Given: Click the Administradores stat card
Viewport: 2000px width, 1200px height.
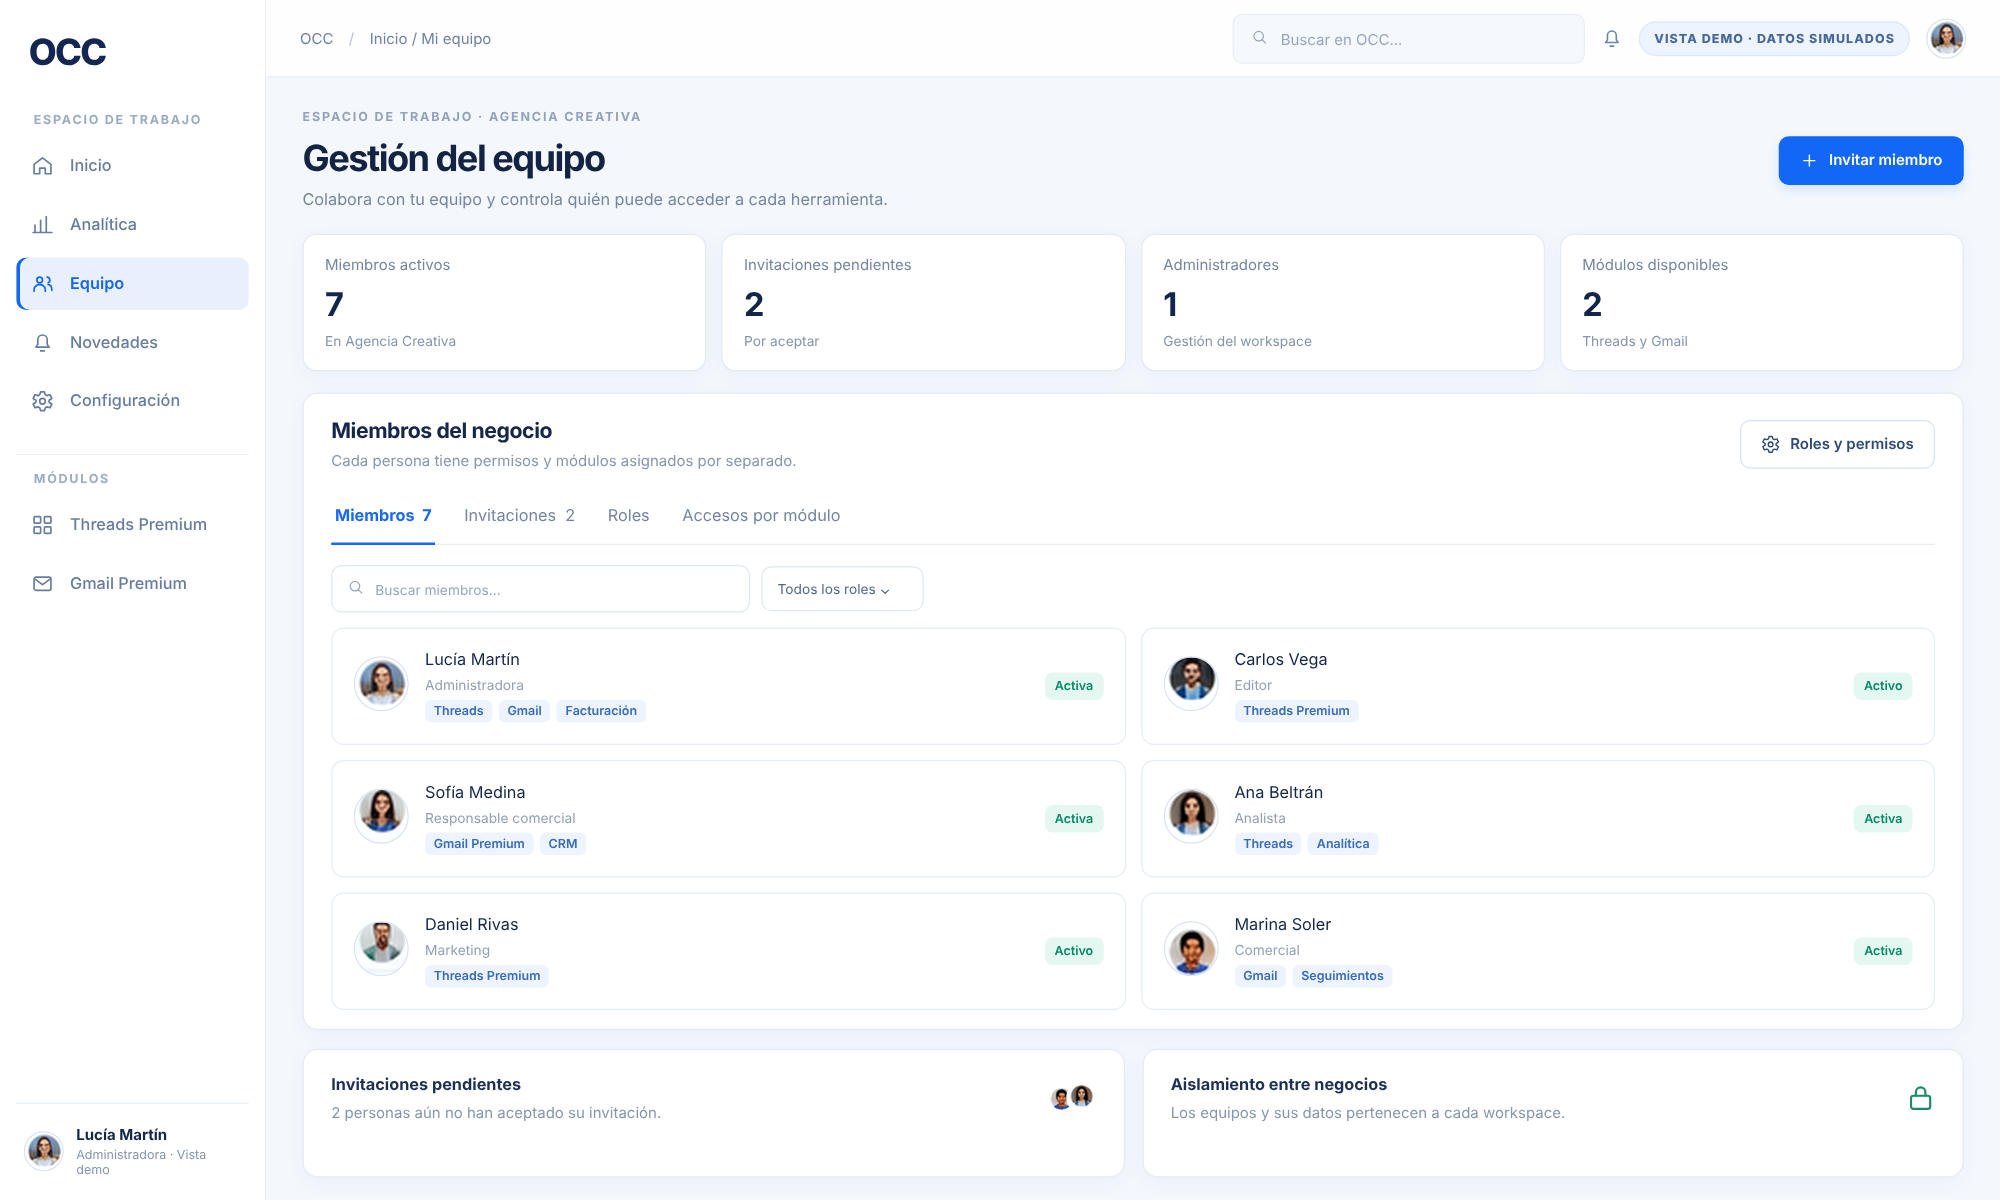Looking at the screenshot, I should 1343,303.
